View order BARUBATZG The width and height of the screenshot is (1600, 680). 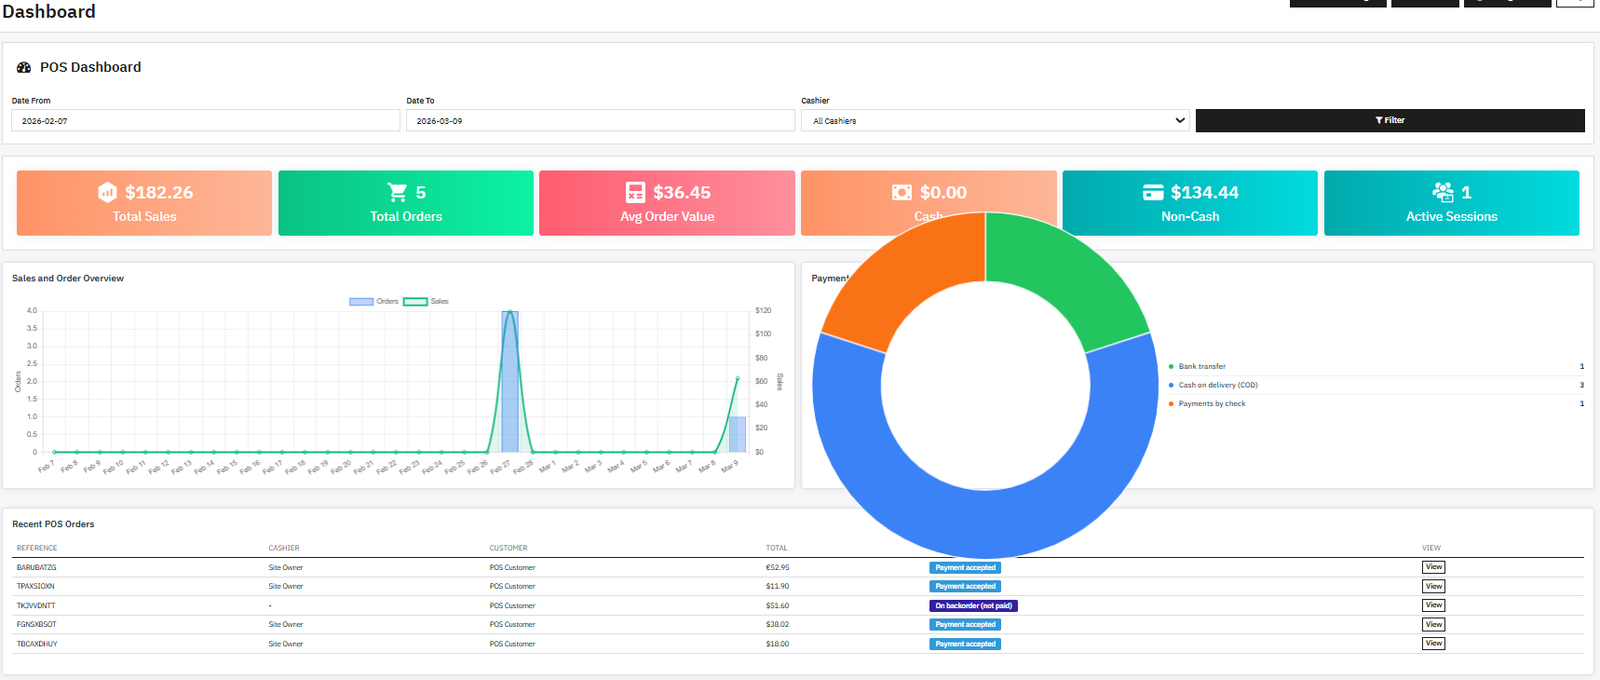click(1433, 567)
